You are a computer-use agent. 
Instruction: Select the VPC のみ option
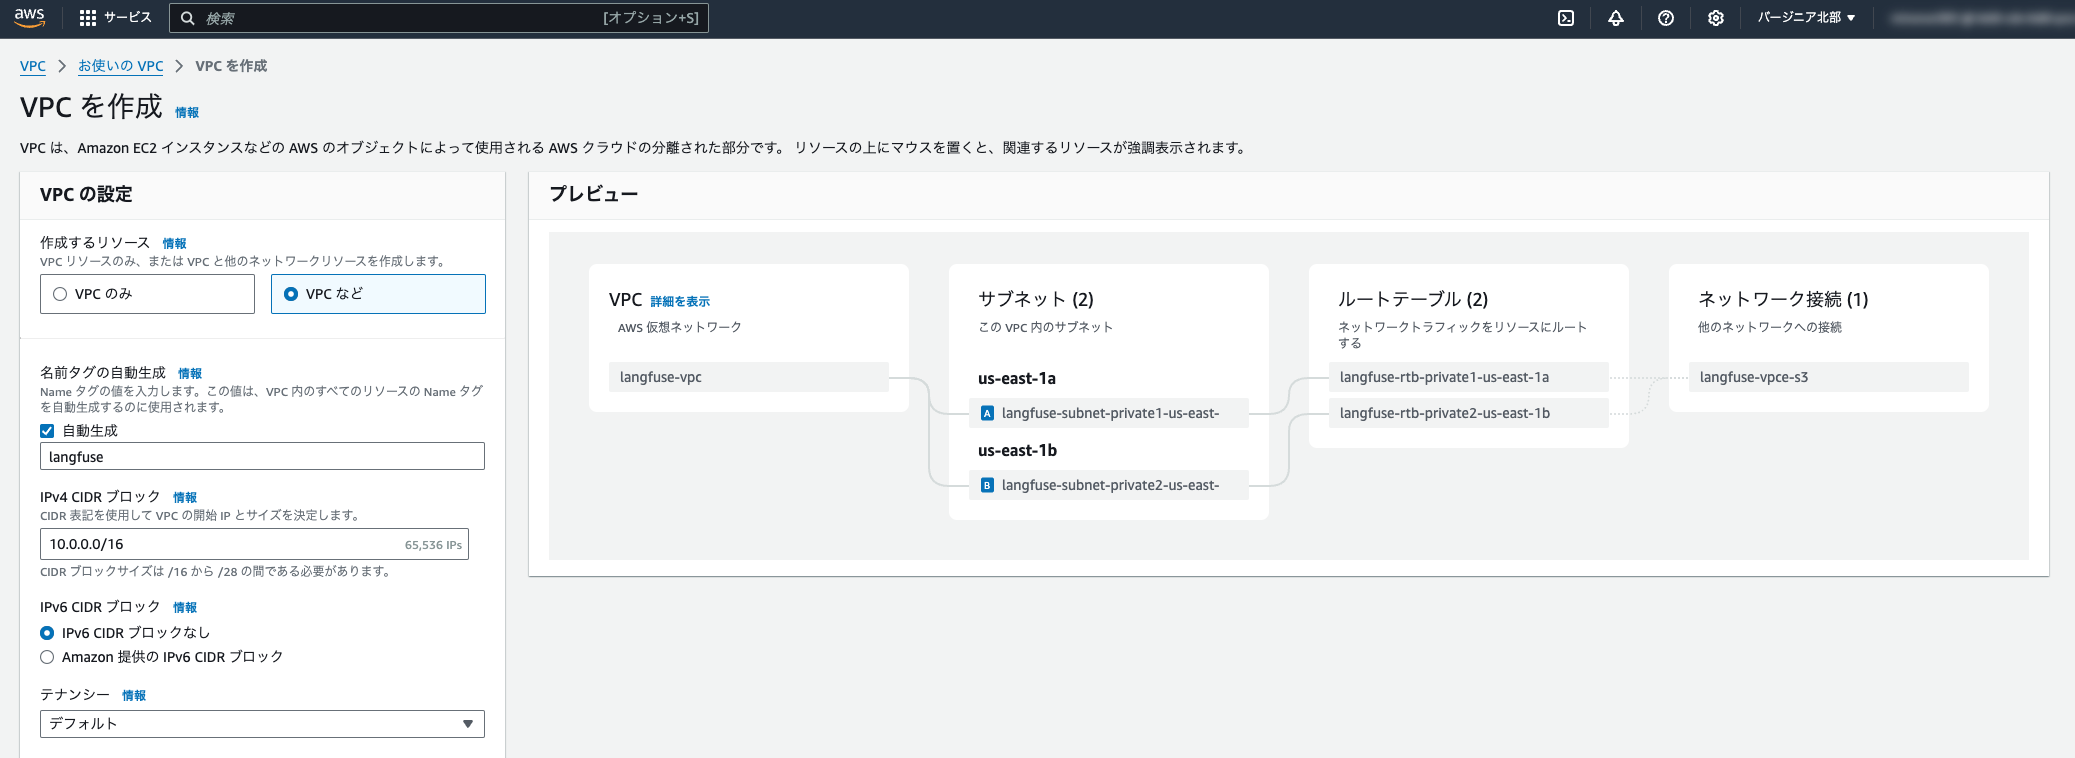pyautogui.click(x=147, y=294)
